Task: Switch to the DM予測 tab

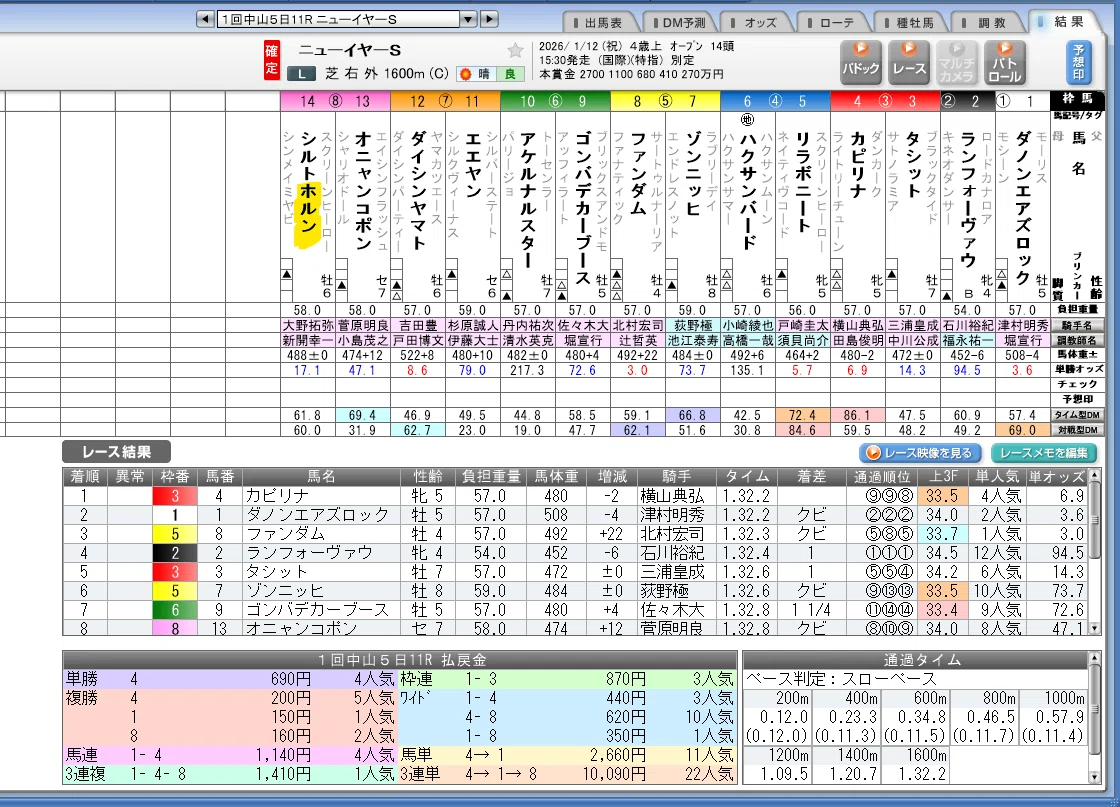Action: [x=683, y=23]
